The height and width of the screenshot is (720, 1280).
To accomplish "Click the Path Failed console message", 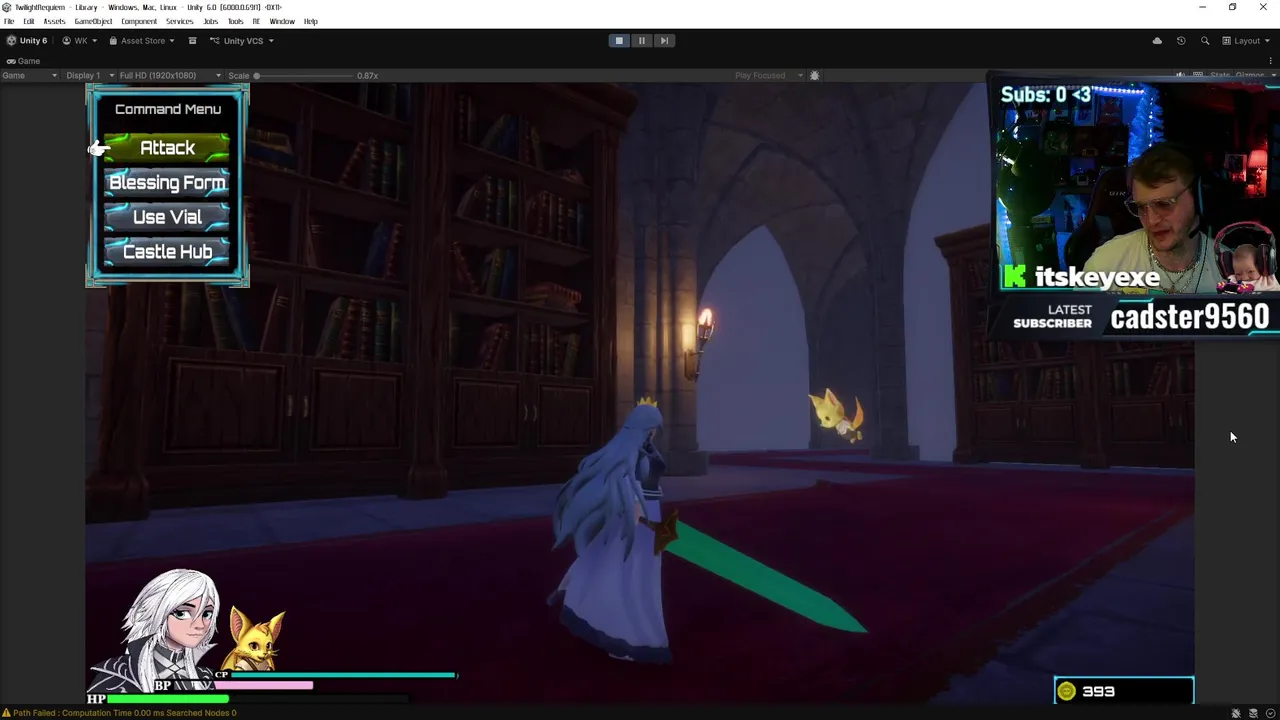I will point(125,713).
